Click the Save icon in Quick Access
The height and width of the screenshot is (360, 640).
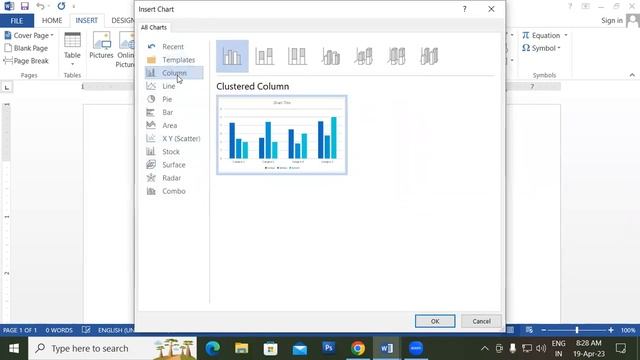[25, 6]
